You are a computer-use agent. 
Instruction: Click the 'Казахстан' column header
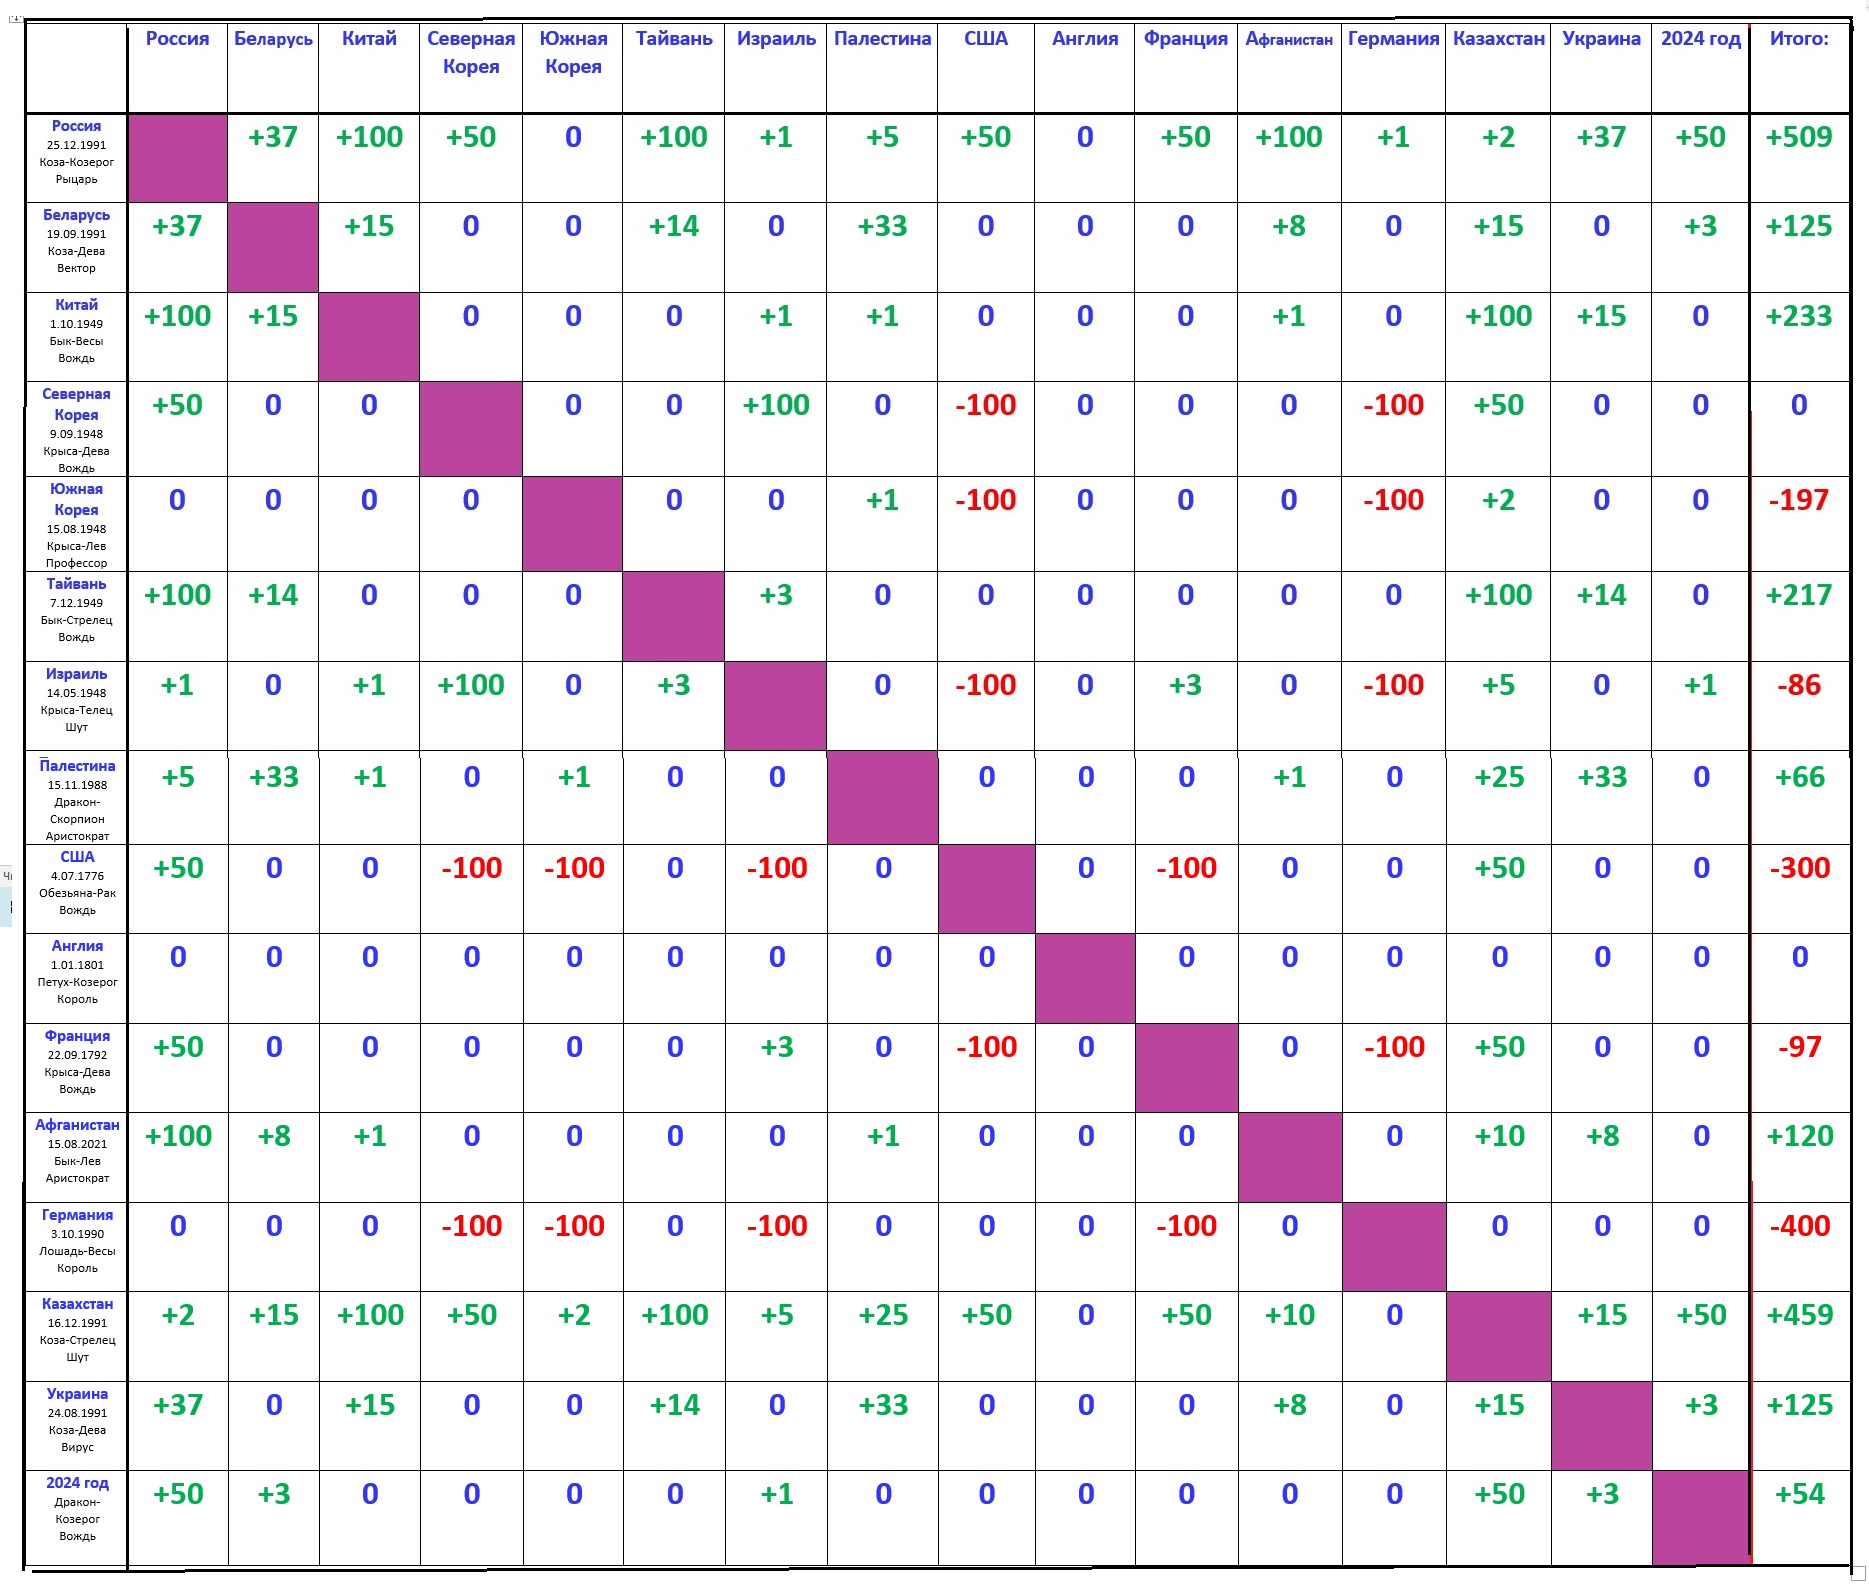tap(1498, 39)
